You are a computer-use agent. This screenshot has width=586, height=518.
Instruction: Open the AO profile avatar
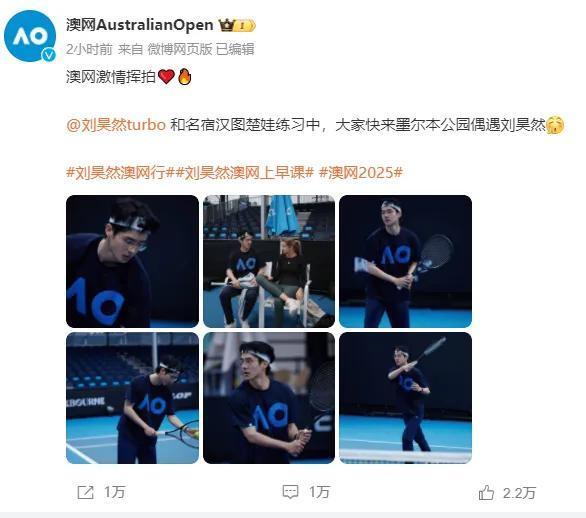point(30,36)
